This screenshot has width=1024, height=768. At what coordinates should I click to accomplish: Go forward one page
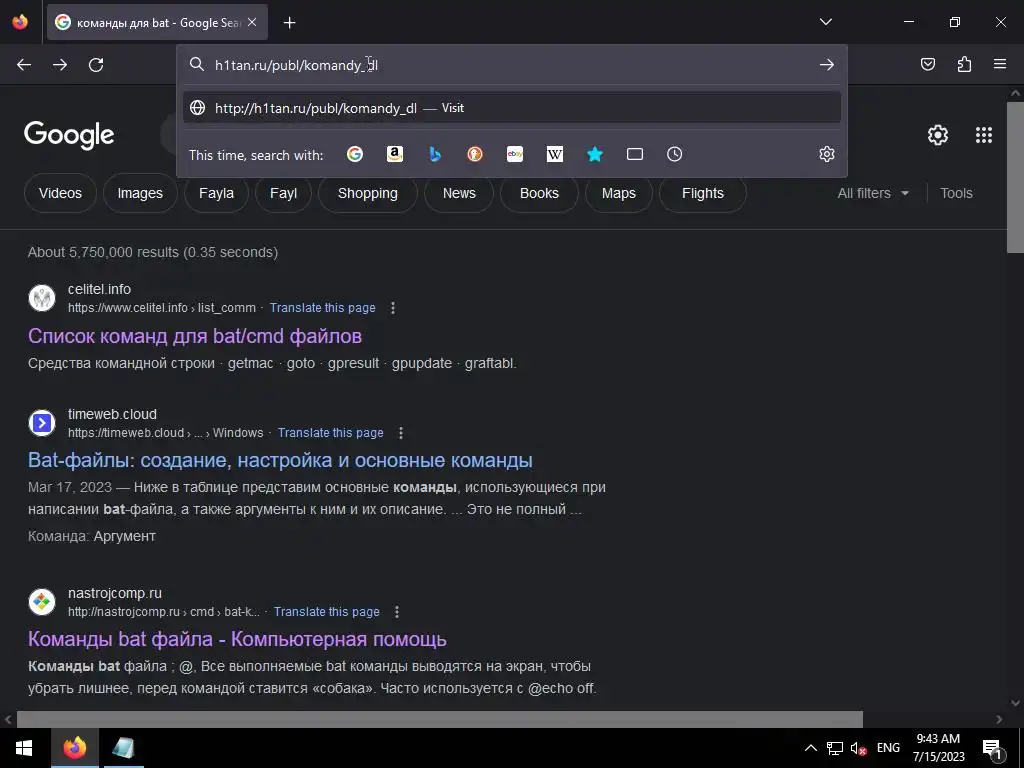click(x=60, y=65)
